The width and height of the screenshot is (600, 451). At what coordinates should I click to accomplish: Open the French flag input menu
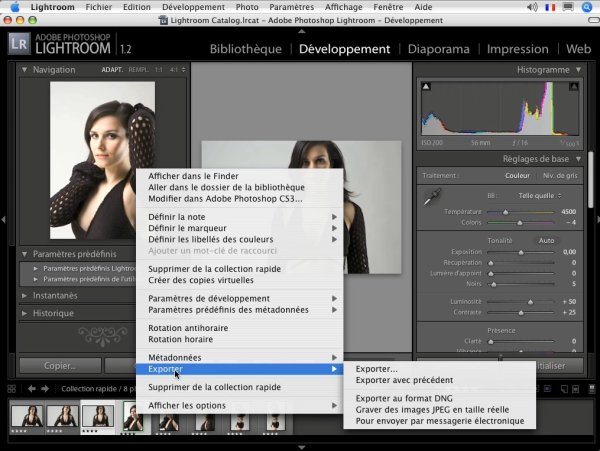(550, 7)
